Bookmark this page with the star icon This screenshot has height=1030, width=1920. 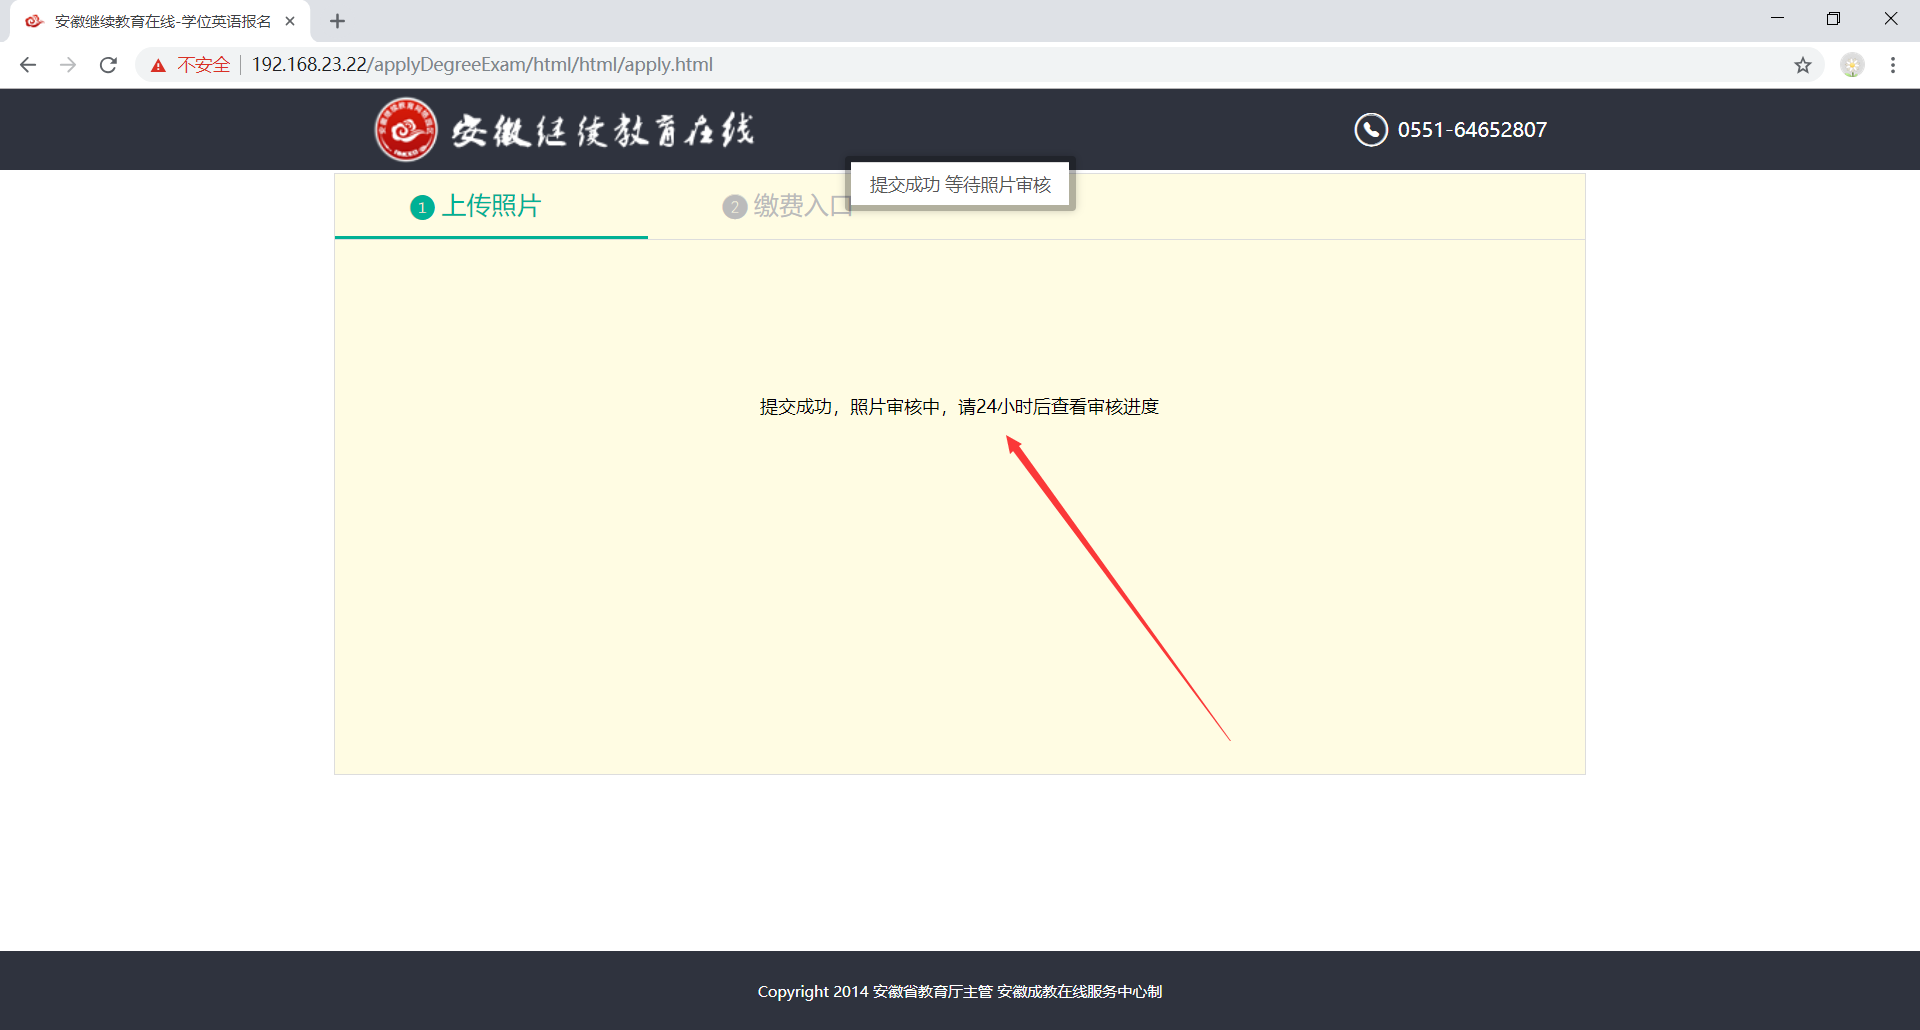pyautogui.click(x=1802, y=65)
